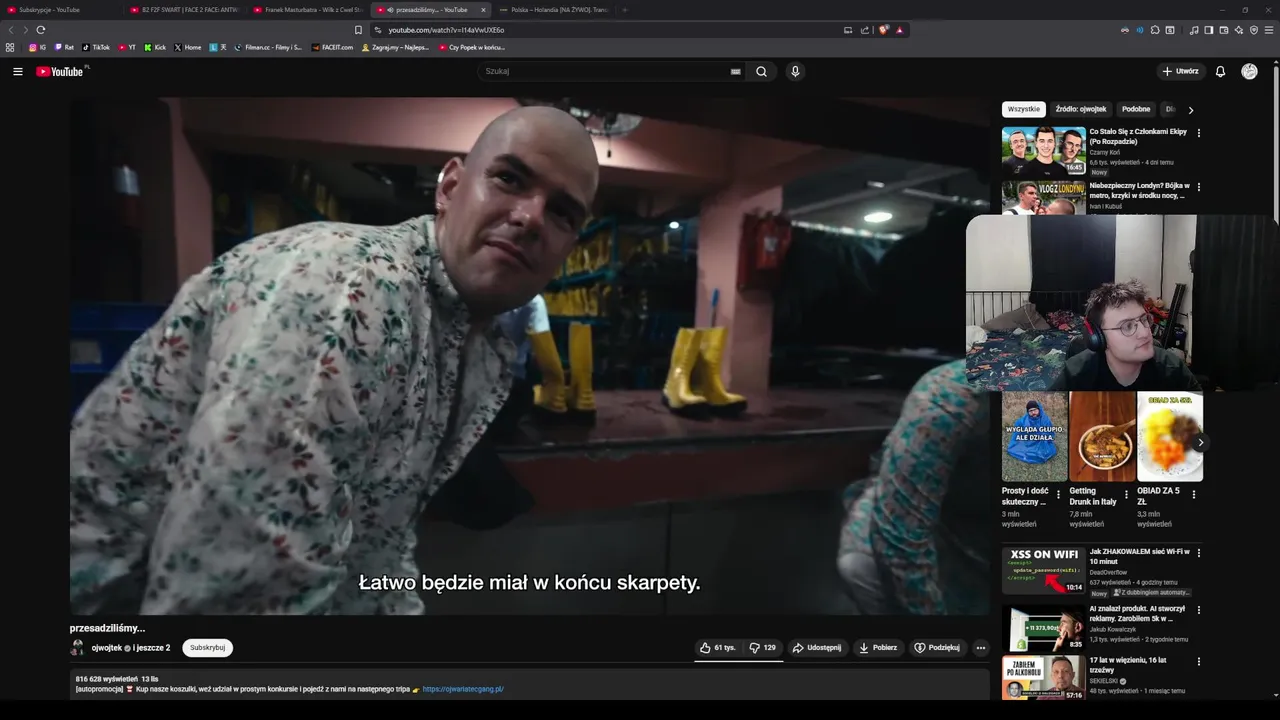Open options for Getting Drunk in Italy Short
1280x720 pixels.
[1126, 494]
